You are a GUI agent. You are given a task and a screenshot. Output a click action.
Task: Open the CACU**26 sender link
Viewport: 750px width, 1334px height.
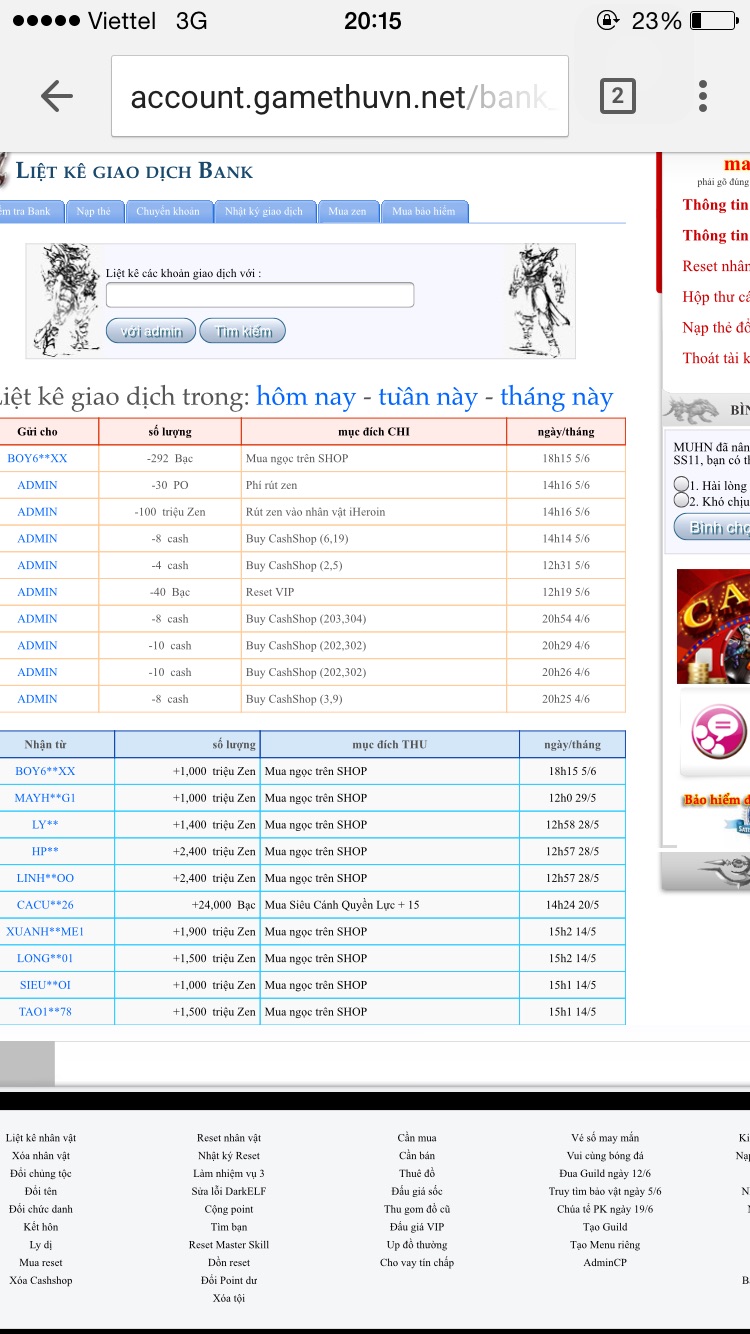45,905
